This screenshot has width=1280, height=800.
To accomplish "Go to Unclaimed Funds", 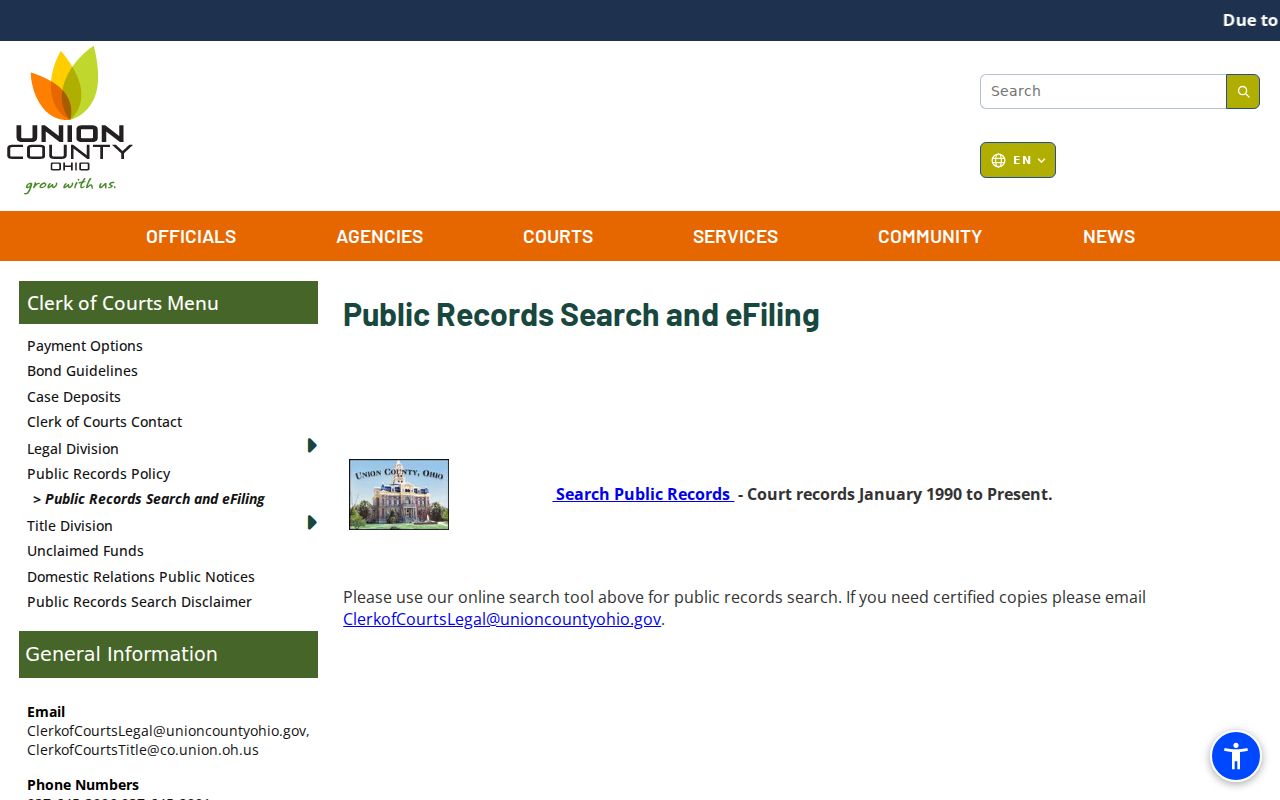I will point(85,551).
